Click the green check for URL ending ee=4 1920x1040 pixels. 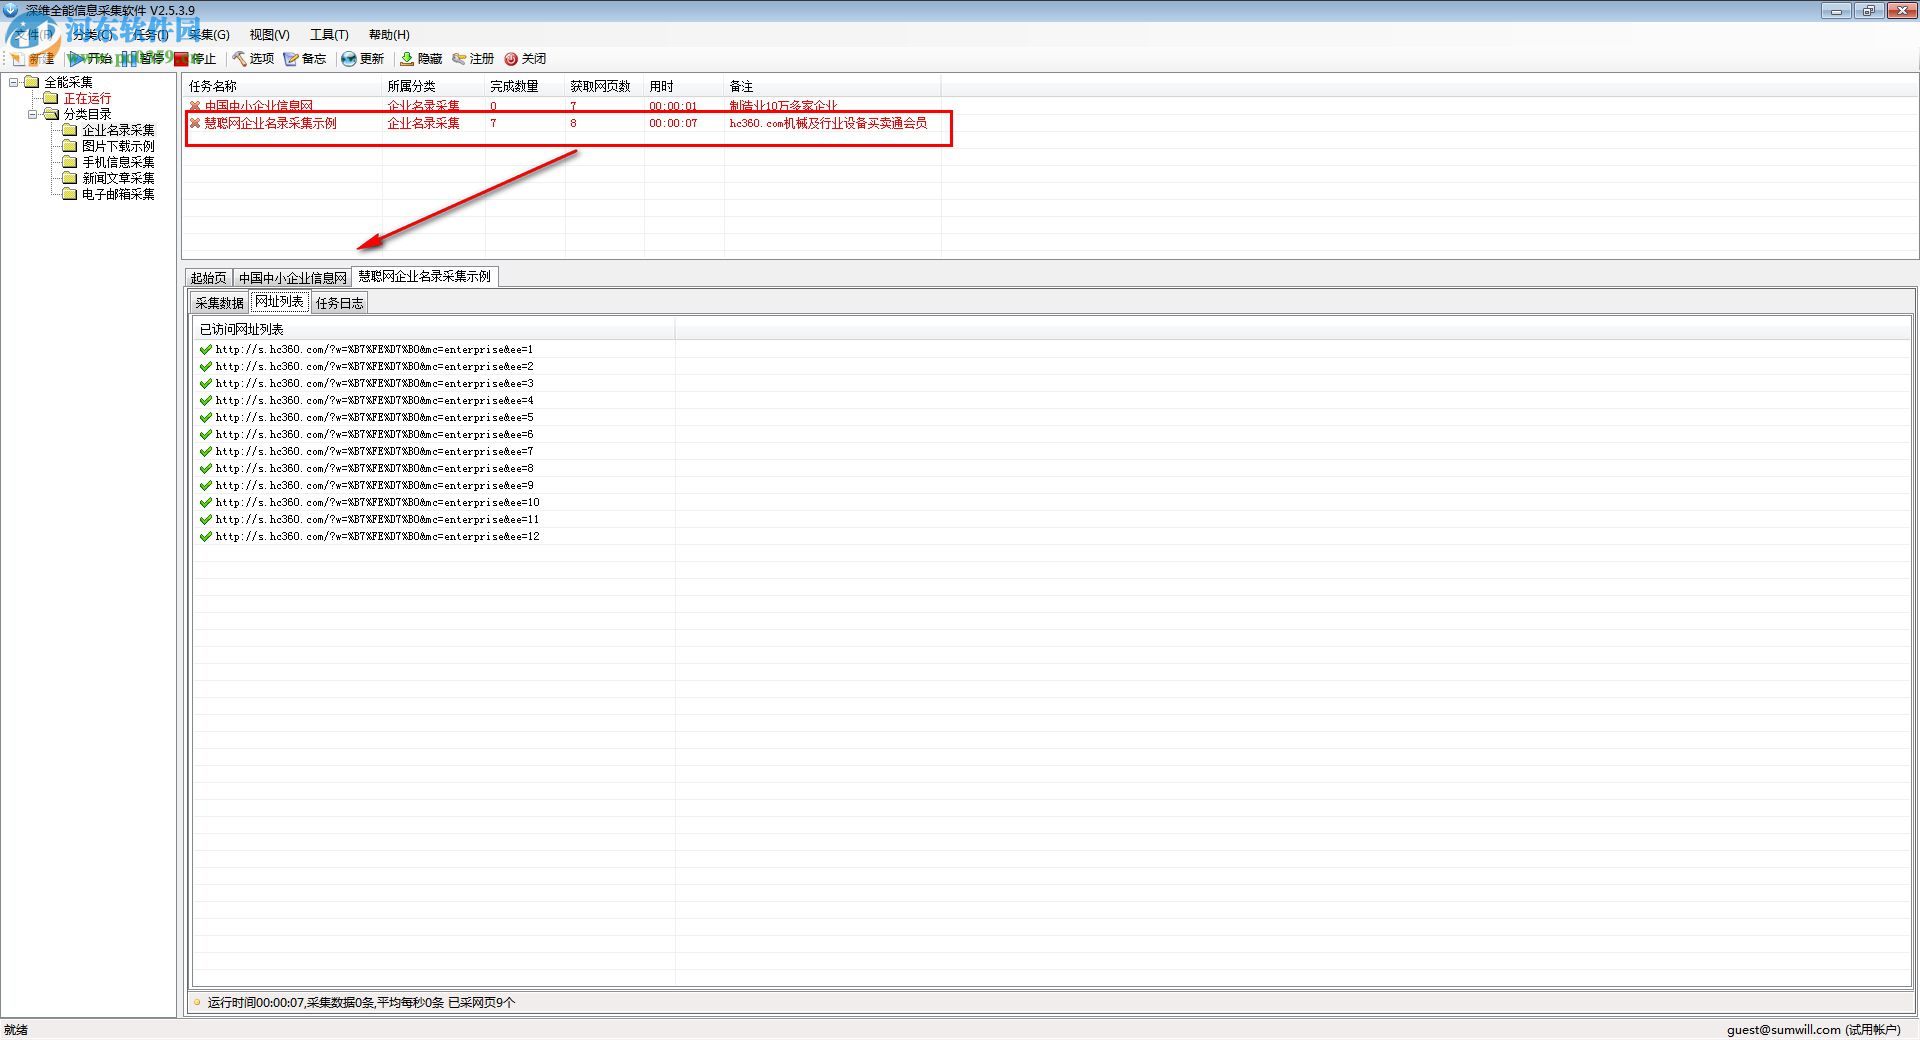point(206,401)
